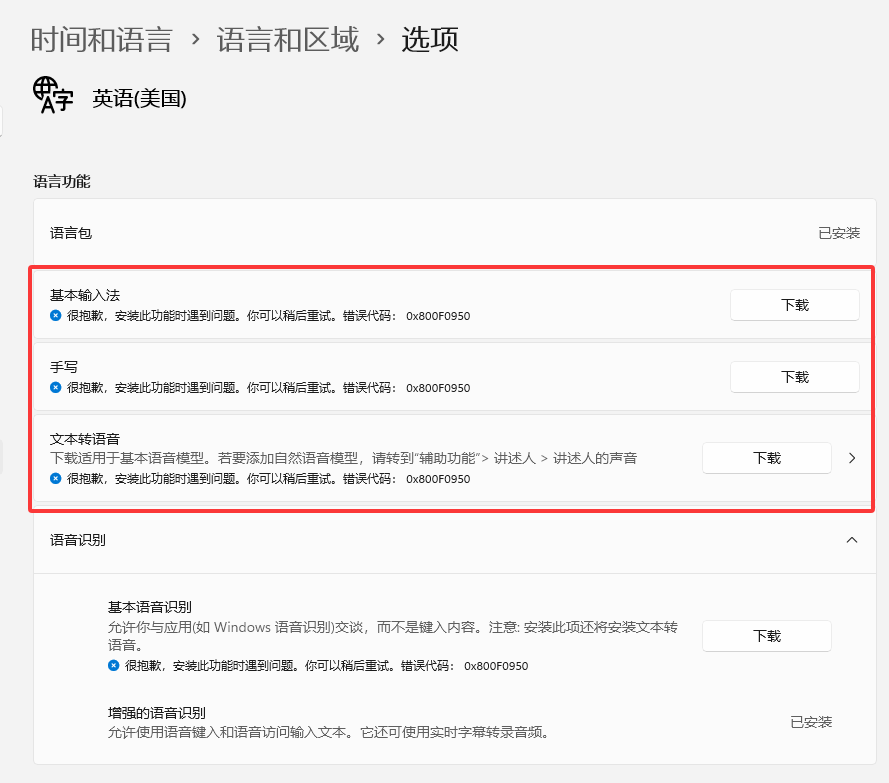Download the 手写 feature
Screen dimensions: 889x783
point(794,377)
